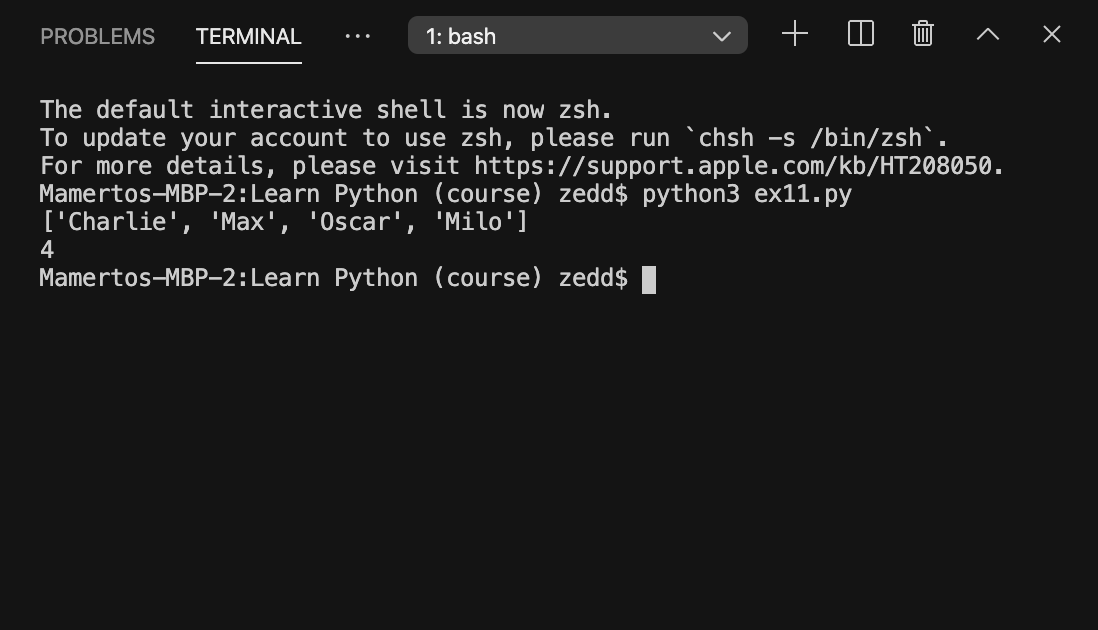Click the number 4 output line
Screen dimensions: 1098x630
tap(45, 249)
